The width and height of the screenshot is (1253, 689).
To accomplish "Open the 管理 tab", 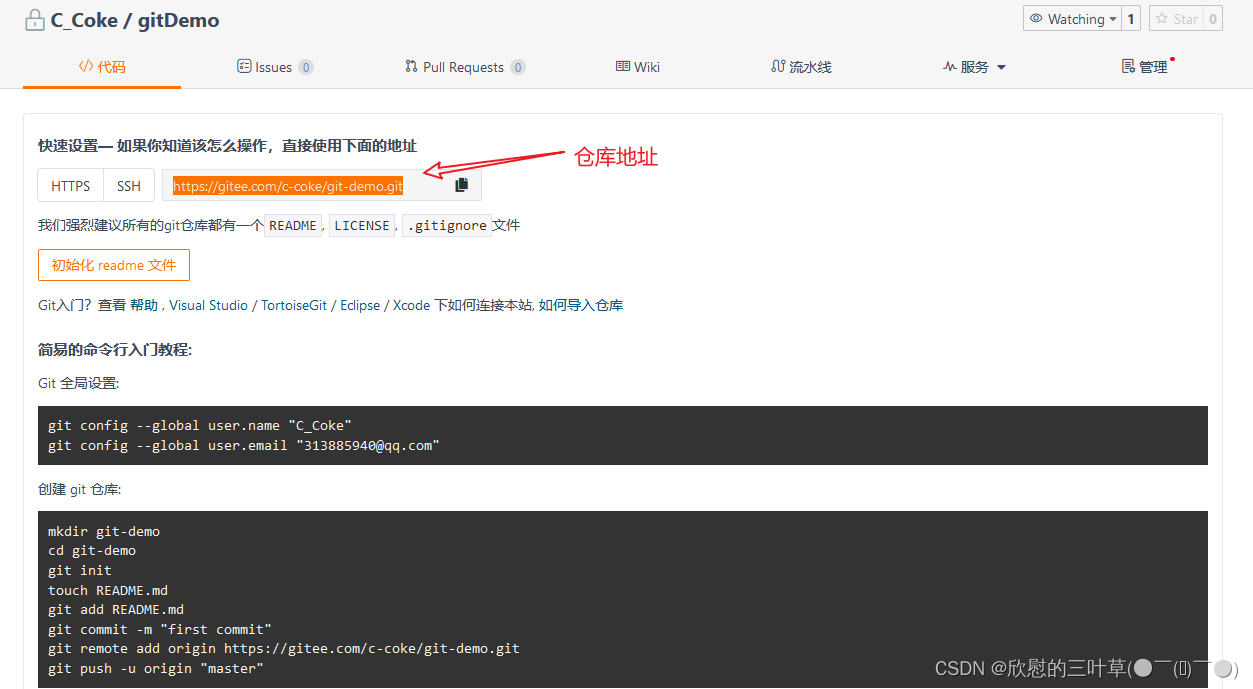I will coord(1145,67).
